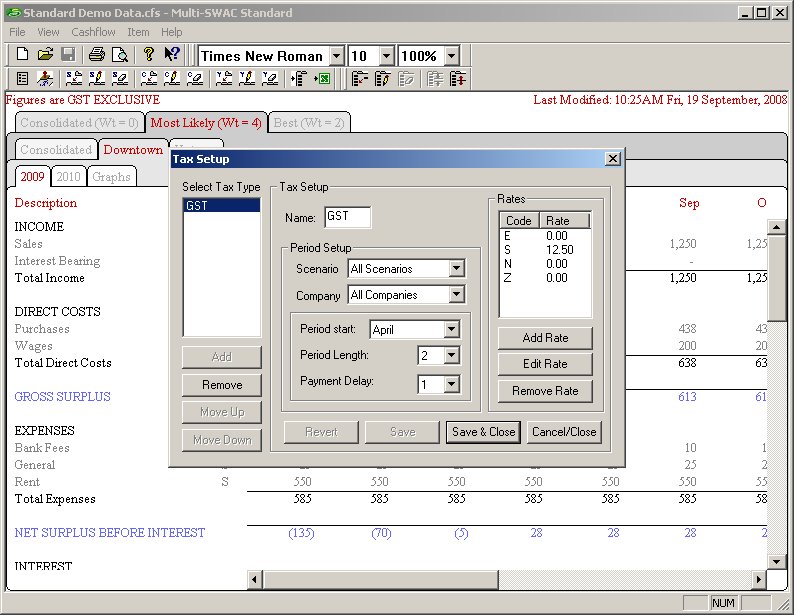Open the Times New Roman font dropdown
794x615 pixels.
click(336, 56)
